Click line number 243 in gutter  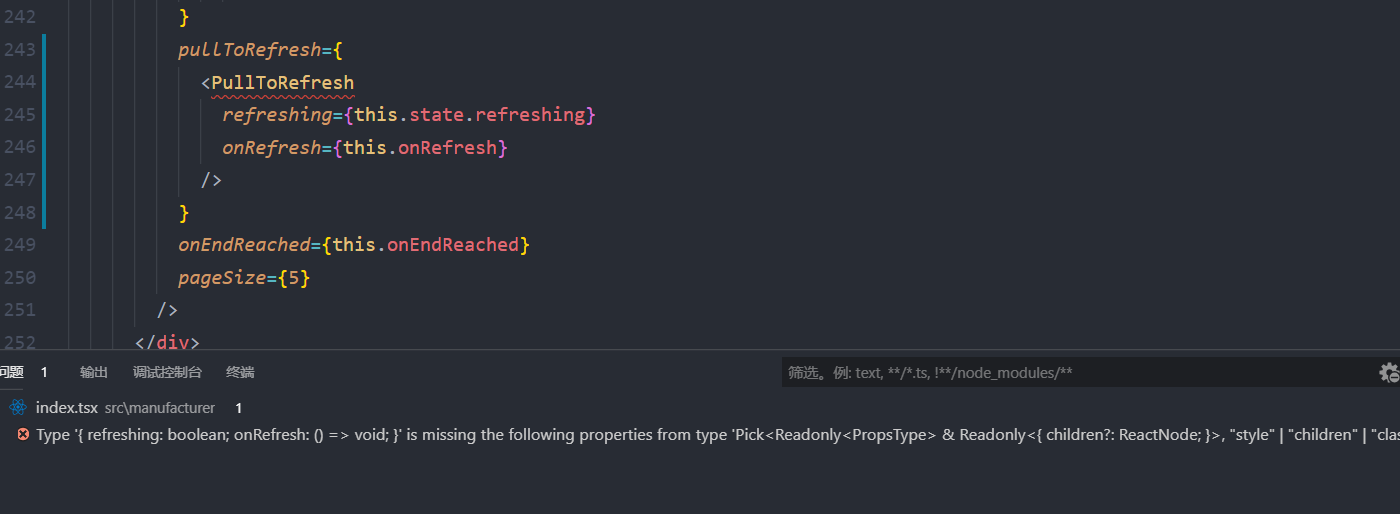coord(19,49)
